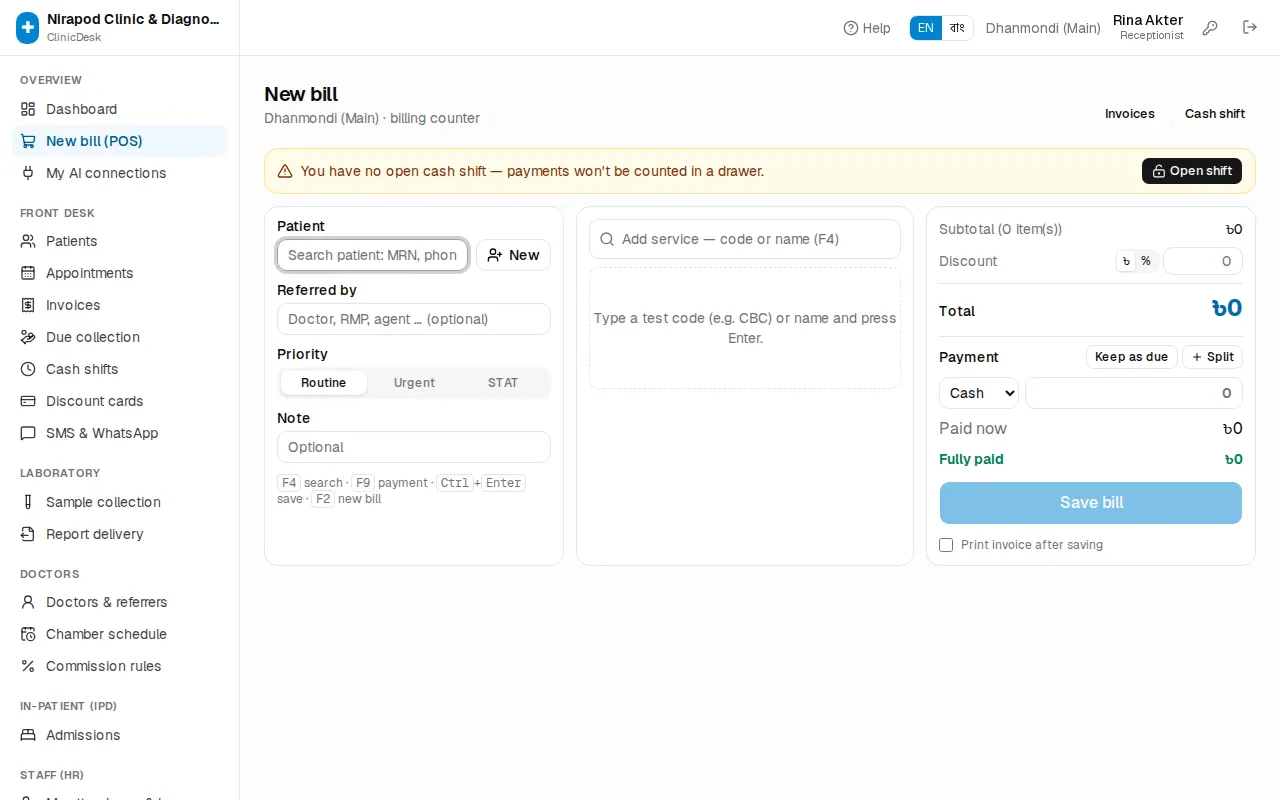This screenshot has height=800, width=1280.
Task: Click the Dashboard grid icon
Action: [28, 109]
